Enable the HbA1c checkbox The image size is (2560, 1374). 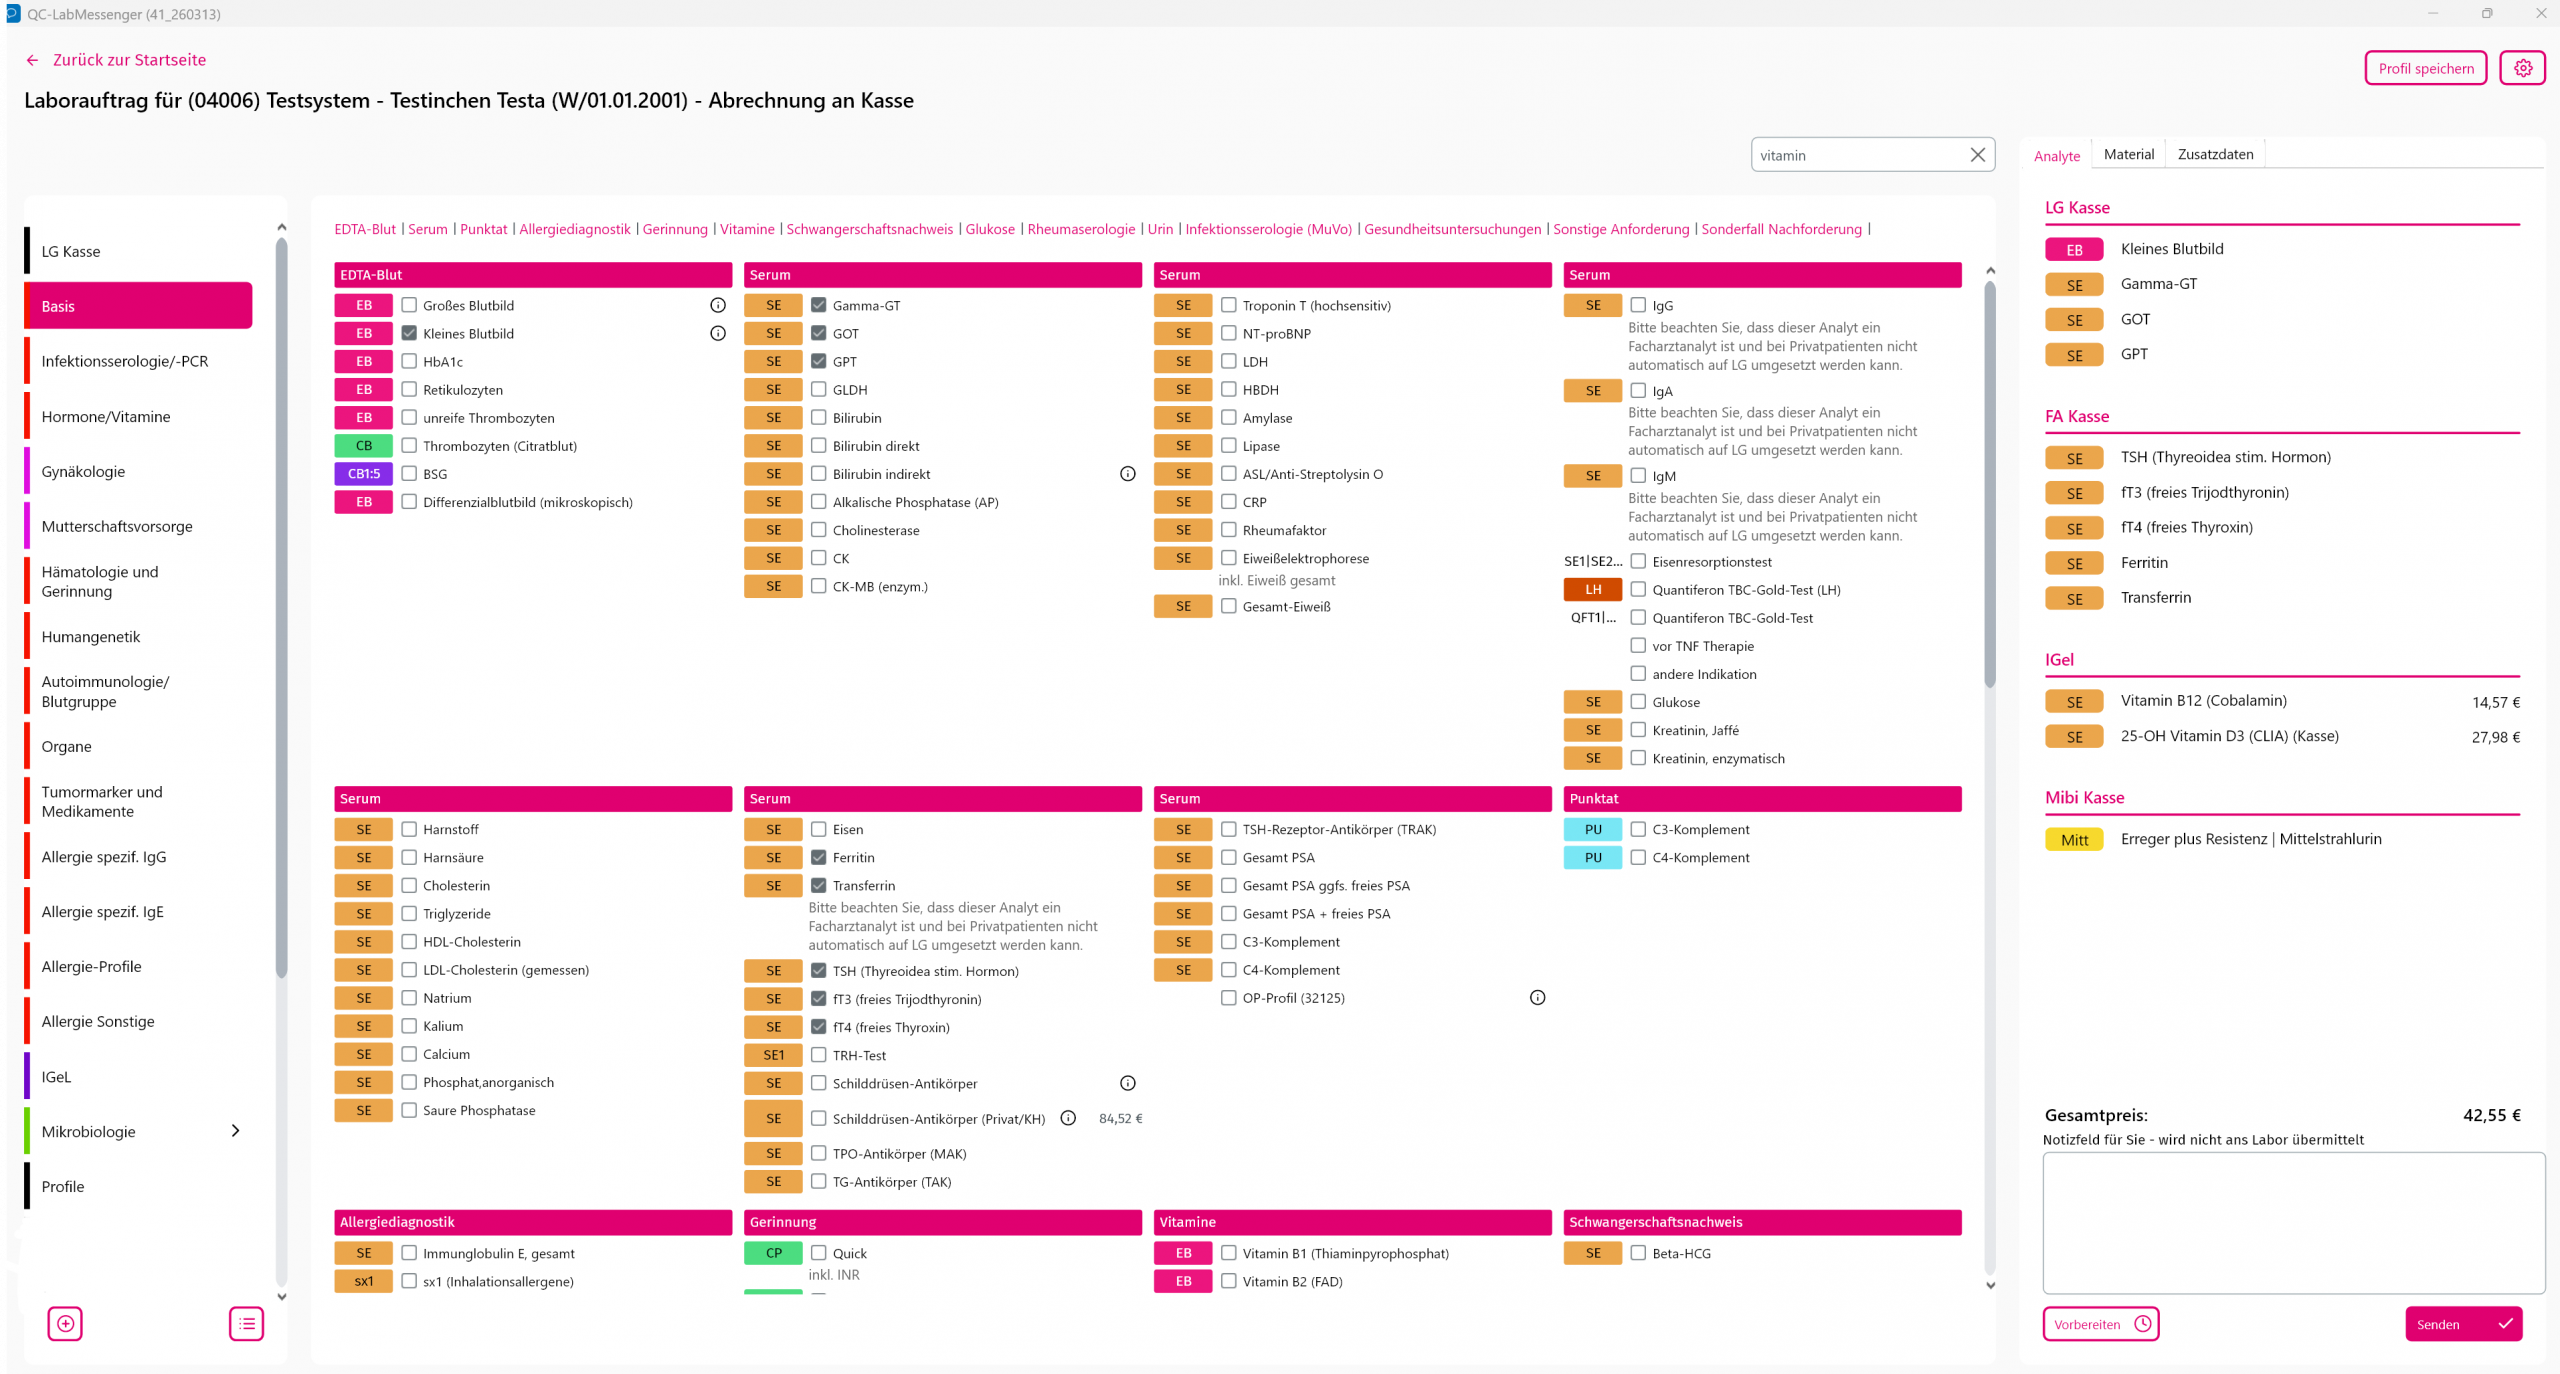(x=409, y=361)
